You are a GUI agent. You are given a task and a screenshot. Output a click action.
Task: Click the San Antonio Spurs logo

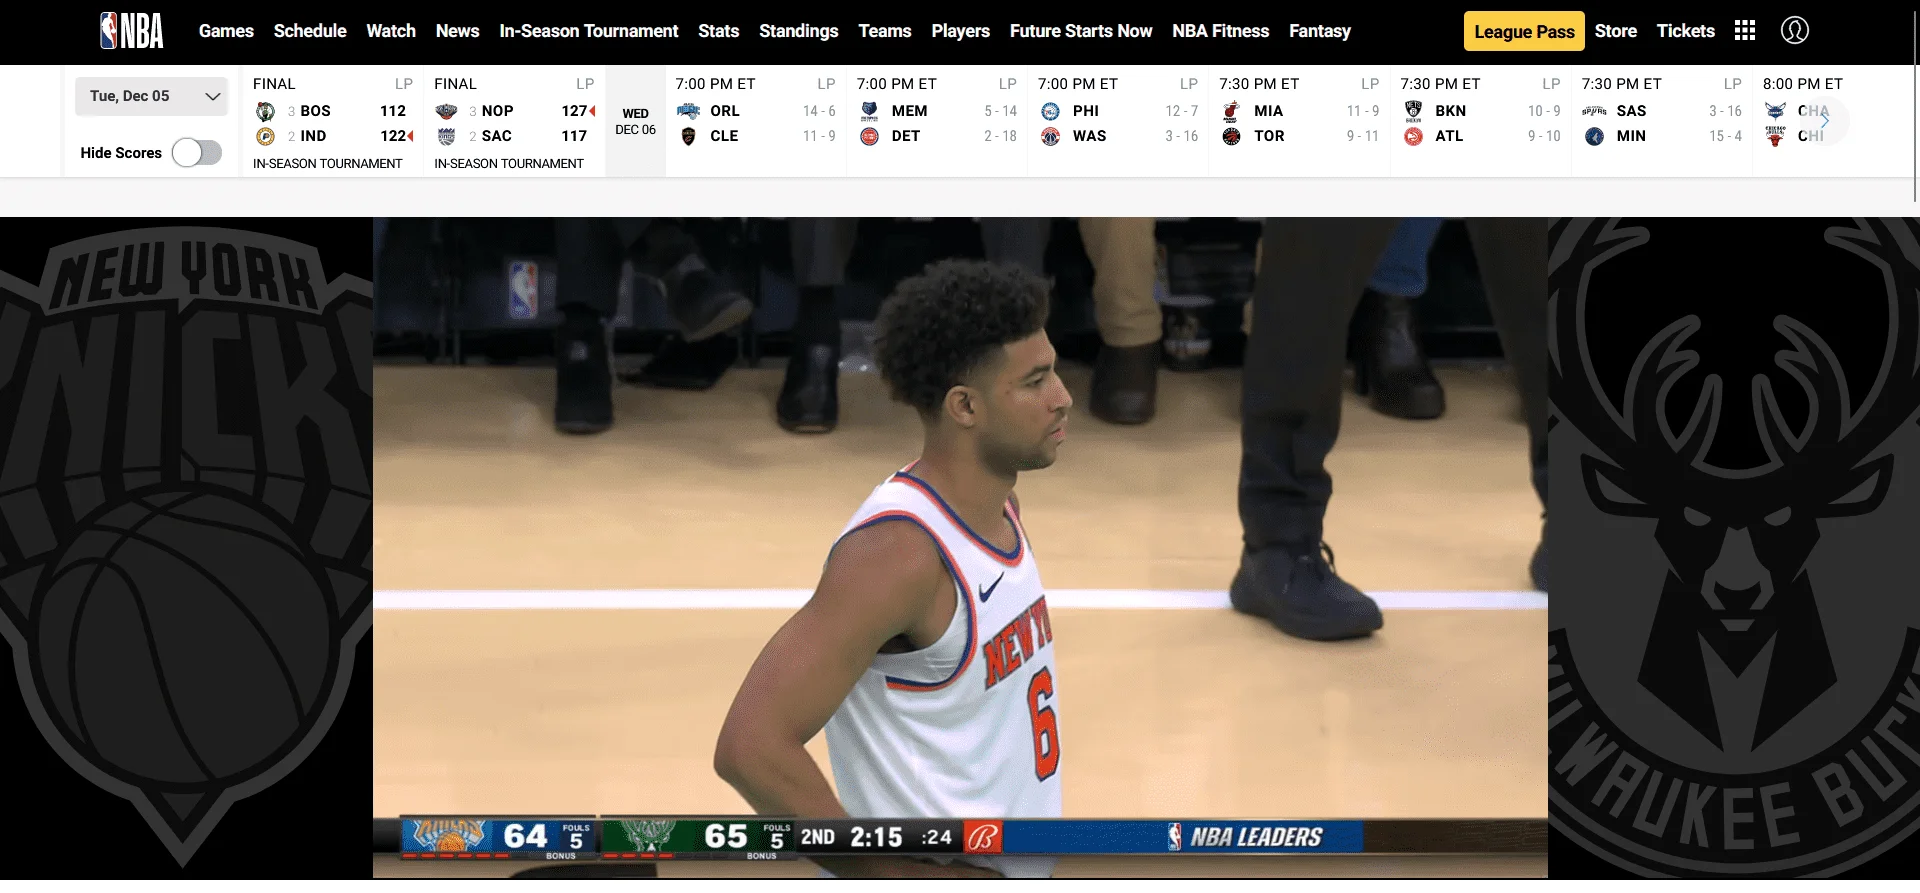1594,111
